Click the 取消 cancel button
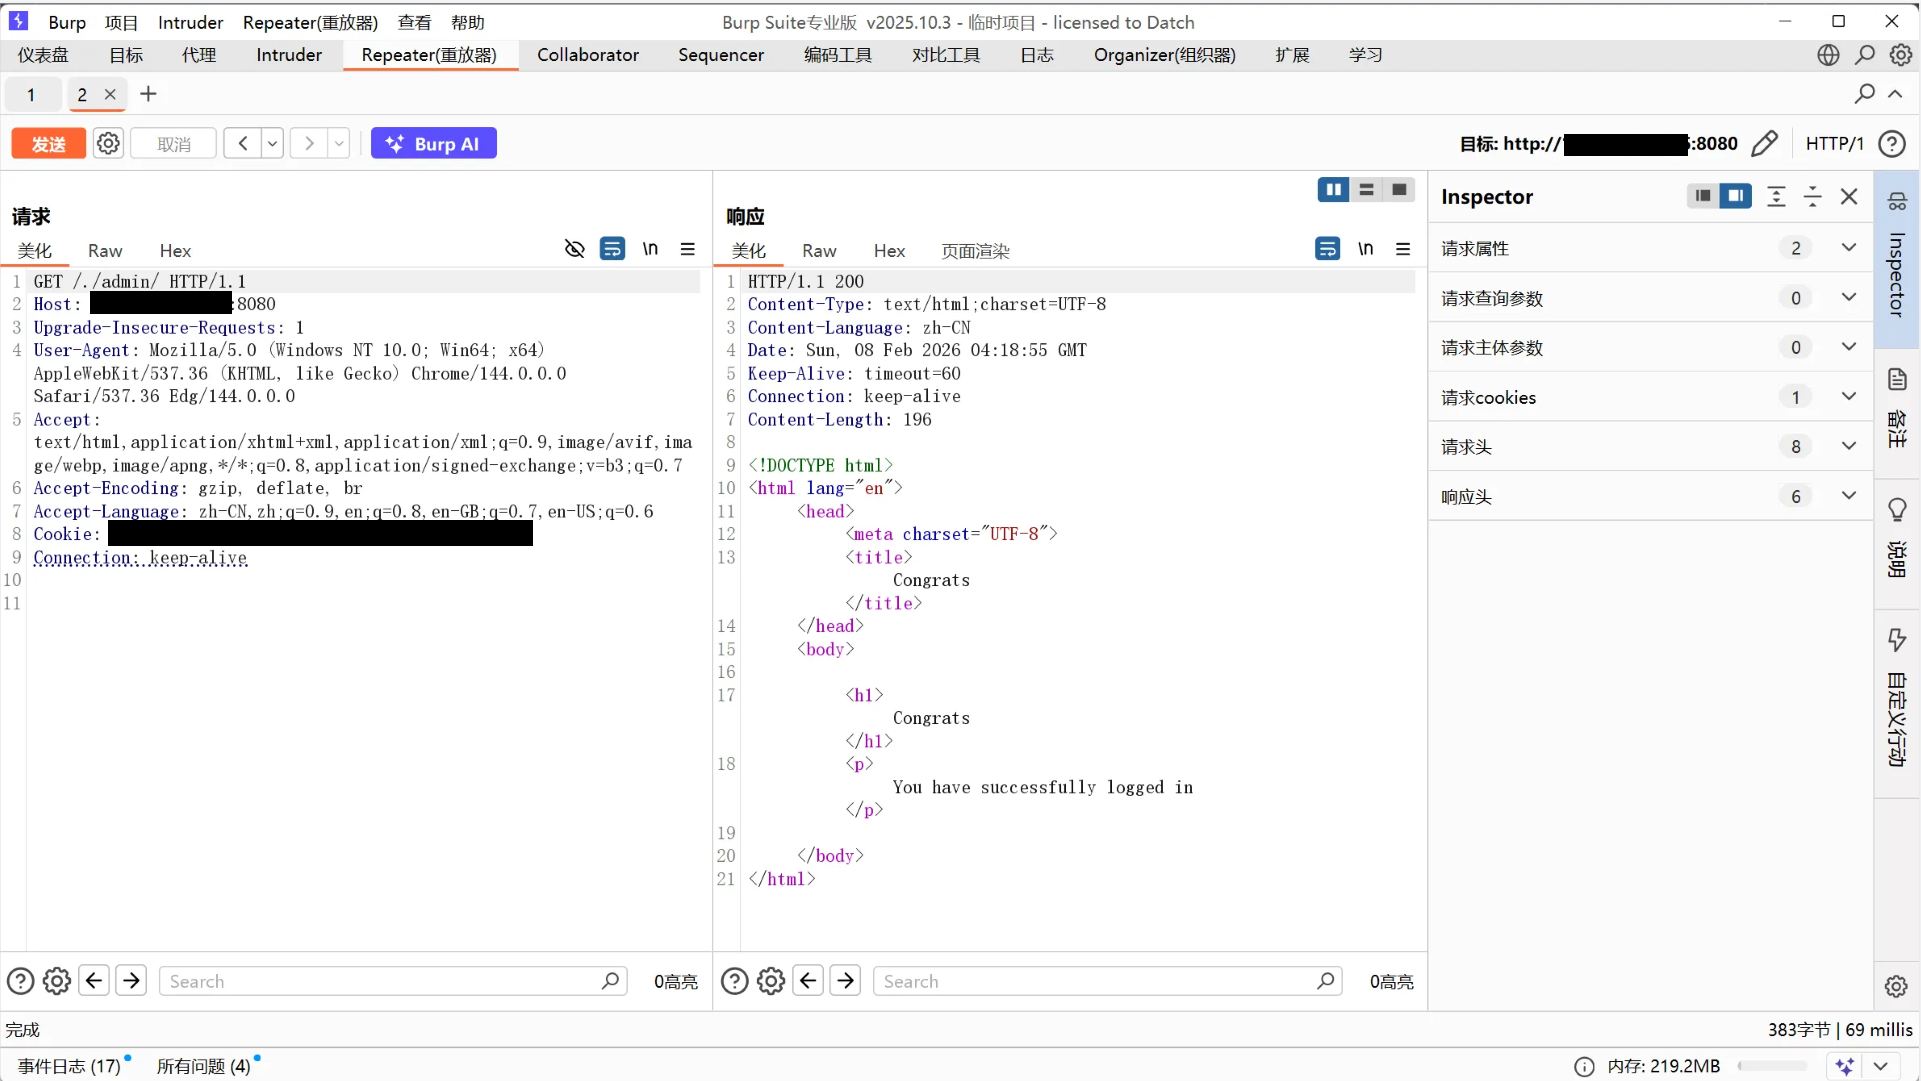The height and width of the screenshot is (1081, 1921). (174, 144)
